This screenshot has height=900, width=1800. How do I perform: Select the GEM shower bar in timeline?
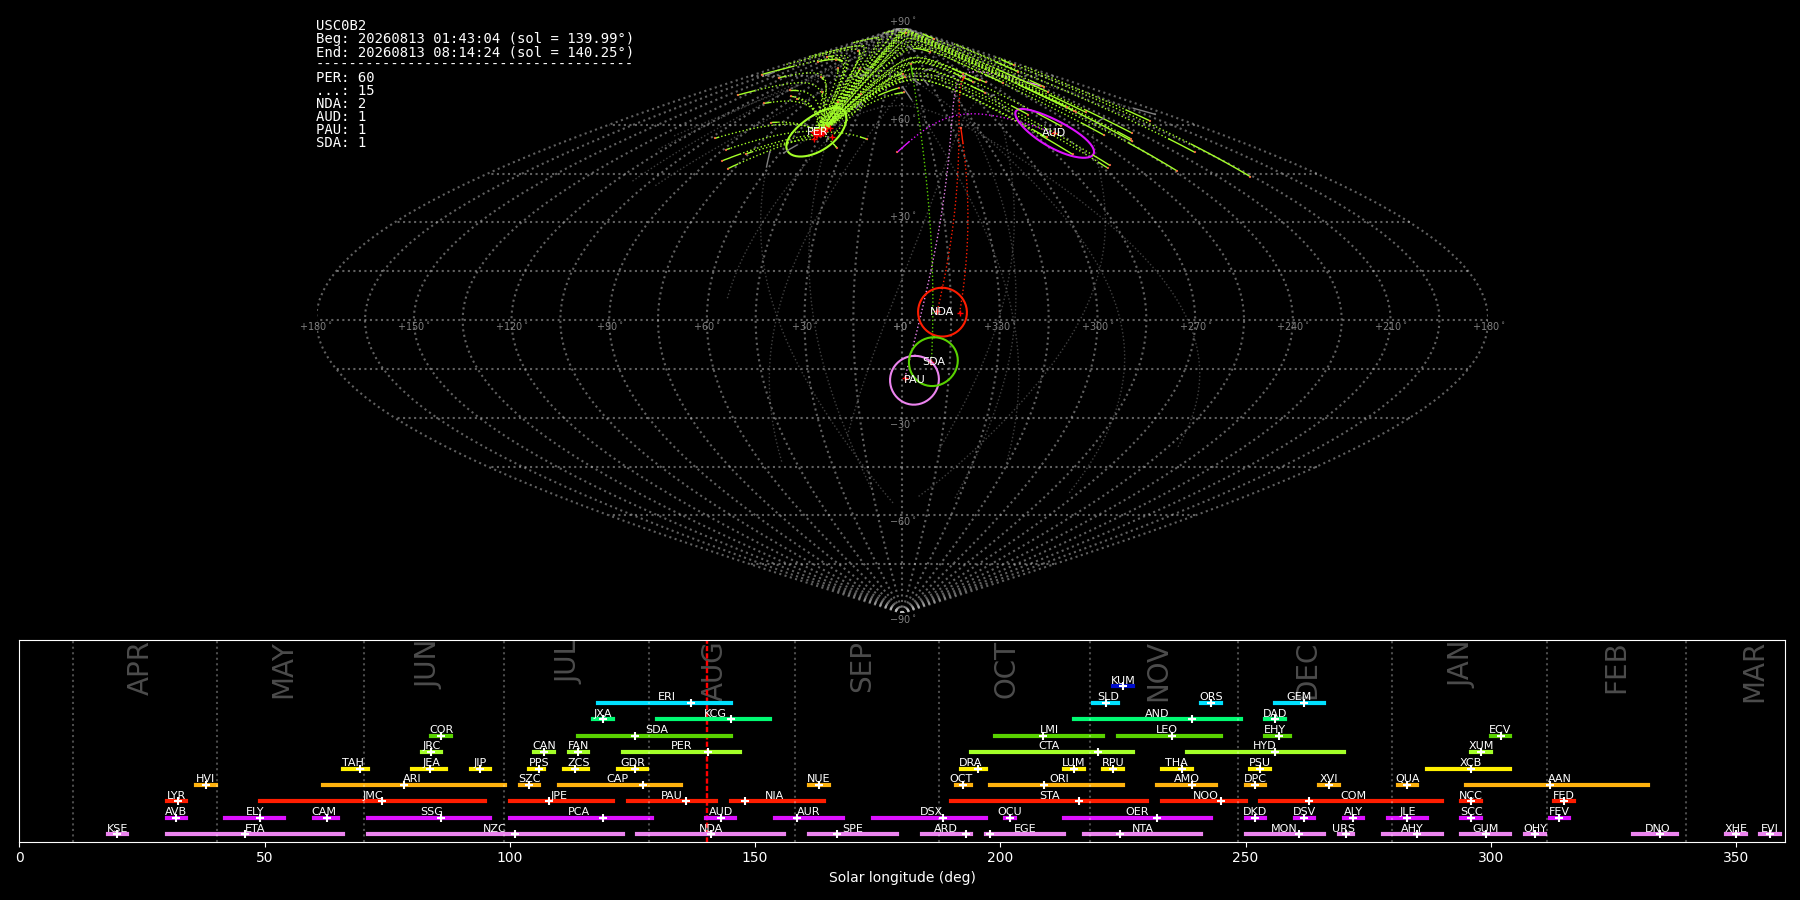click(x=1299, y=703)
